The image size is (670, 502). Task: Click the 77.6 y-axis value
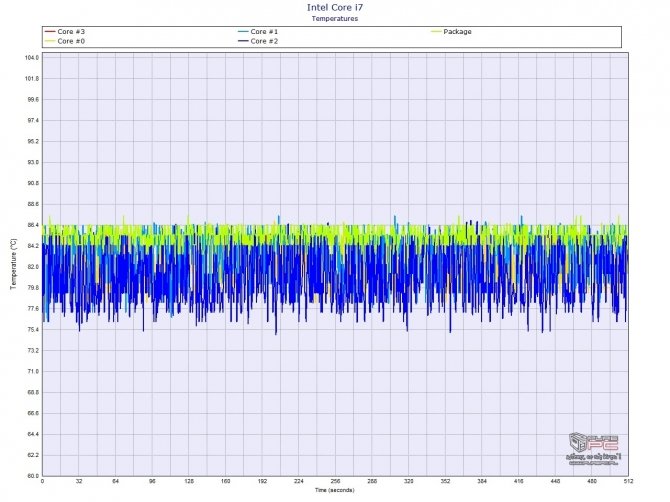coord(32,309)
